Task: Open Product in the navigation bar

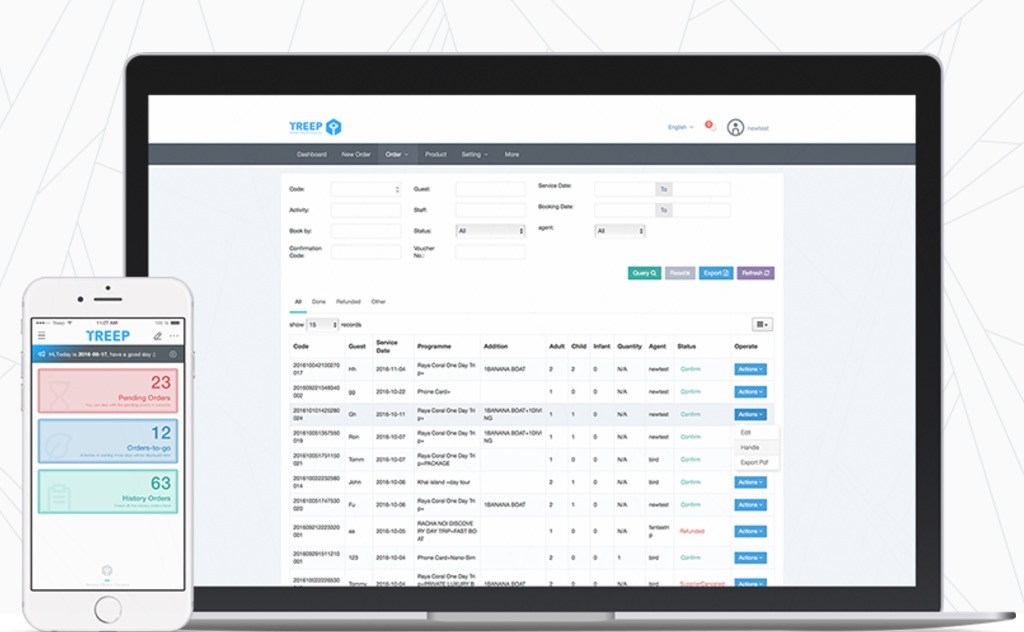Action: [435, 155]
